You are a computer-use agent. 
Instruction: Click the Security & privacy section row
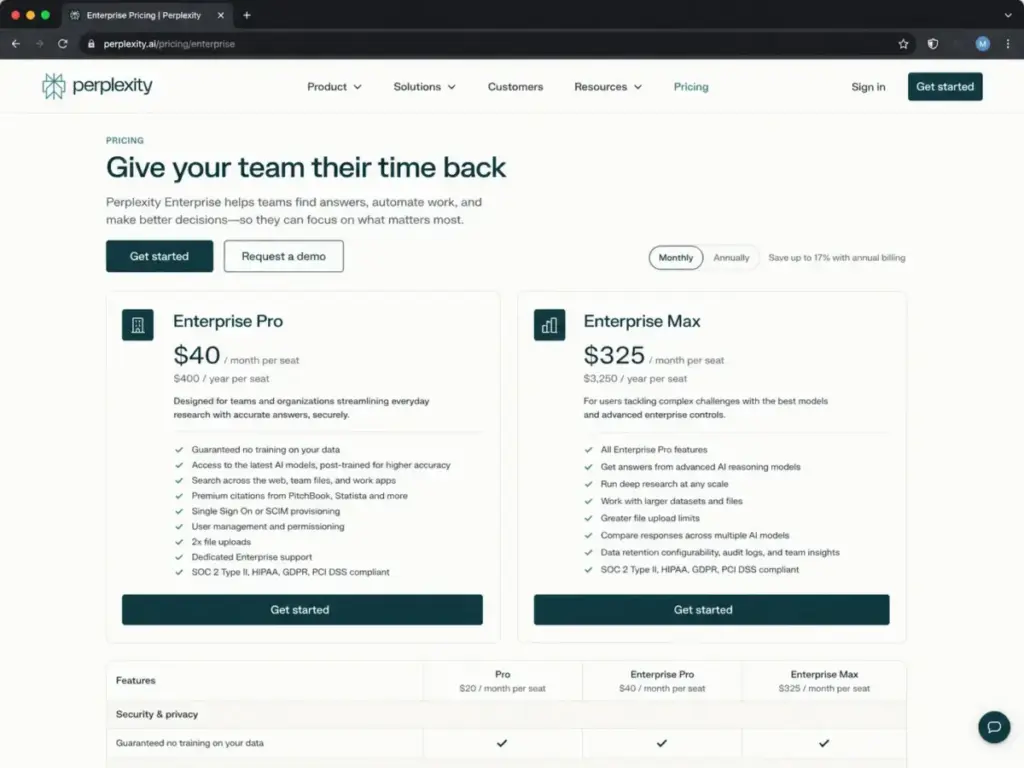506,714
